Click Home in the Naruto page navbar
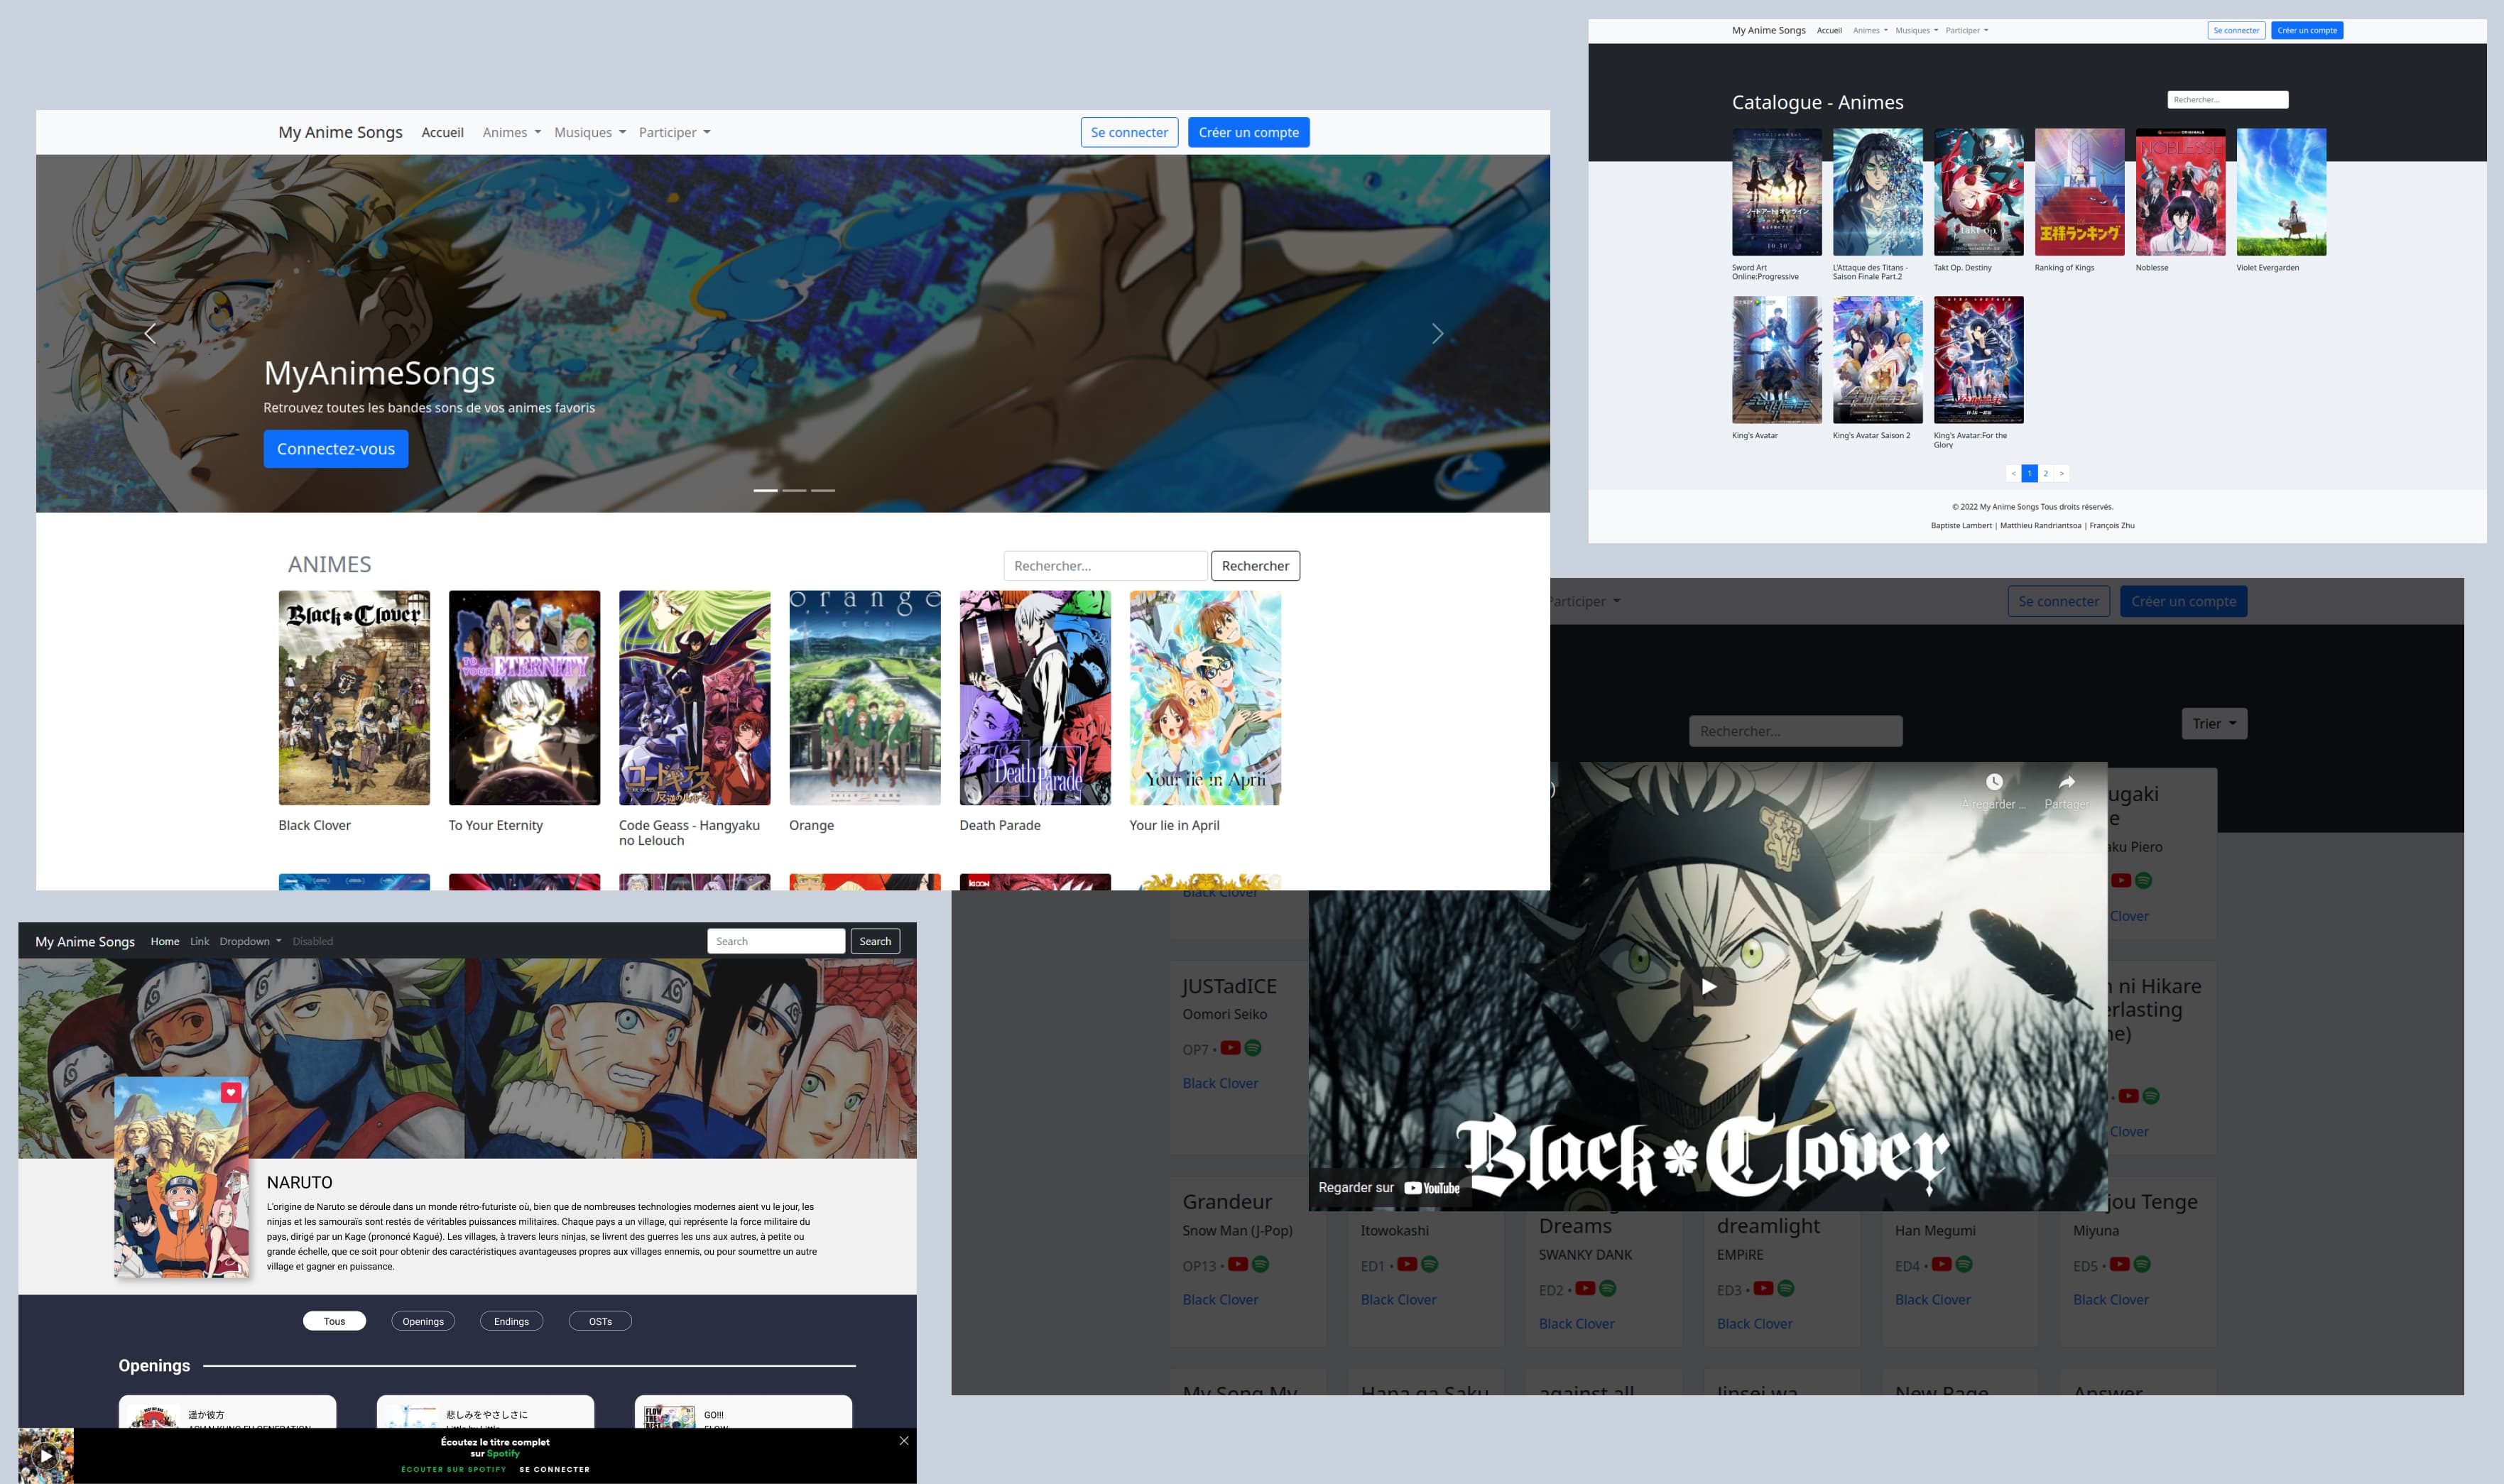Image resolution: width=2504 pixels, height=1484 pixels. tap(165, 941)
